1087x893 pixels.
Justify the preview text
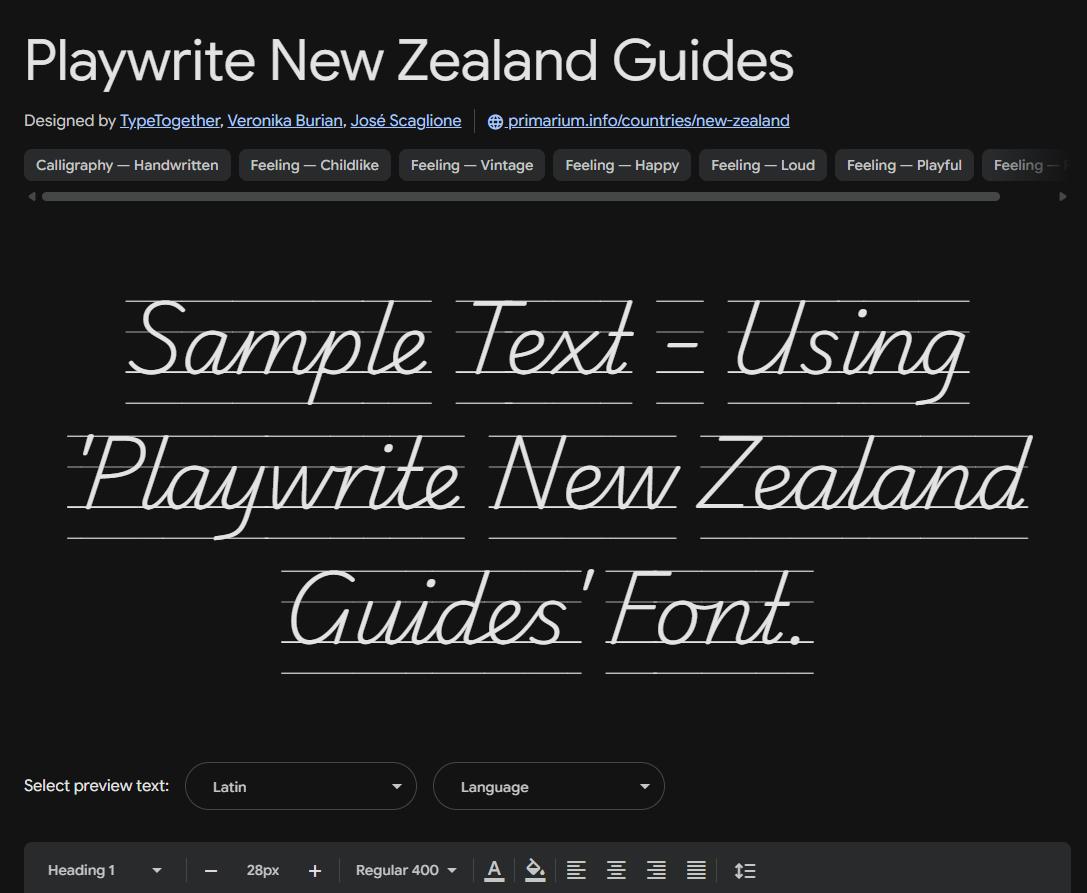(696, 870)
